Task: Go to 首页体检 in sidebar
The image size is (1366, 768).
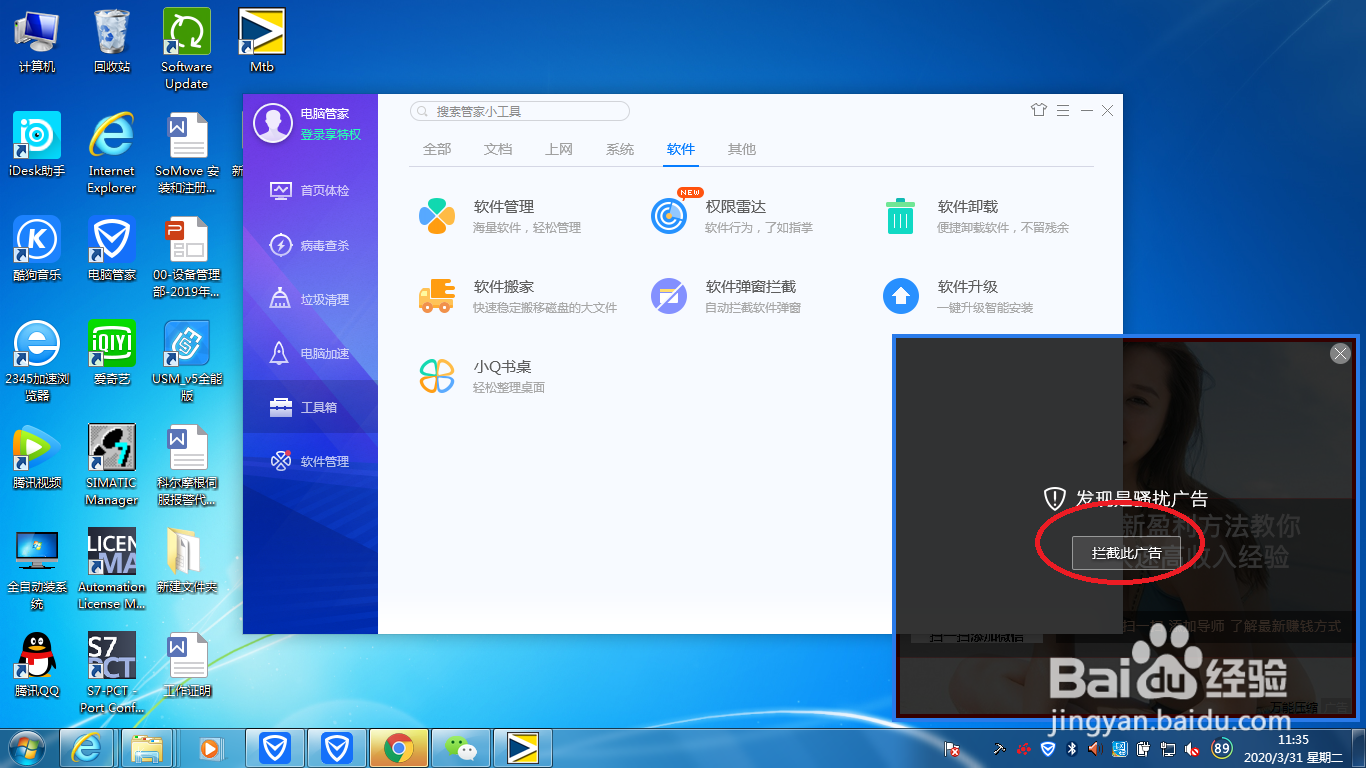Action: pyautogui.click(x=310, y=190)
